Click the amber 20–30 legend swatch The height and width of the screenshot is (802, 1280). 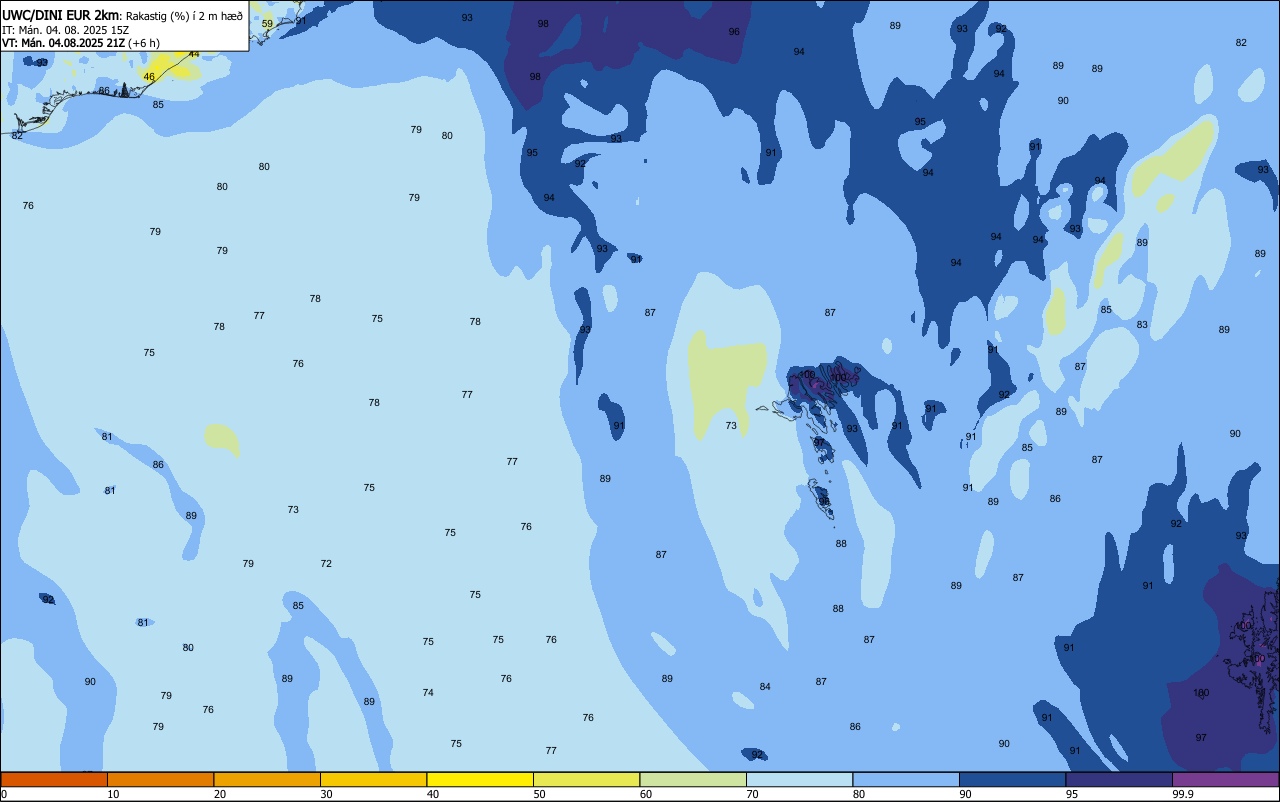267,779
